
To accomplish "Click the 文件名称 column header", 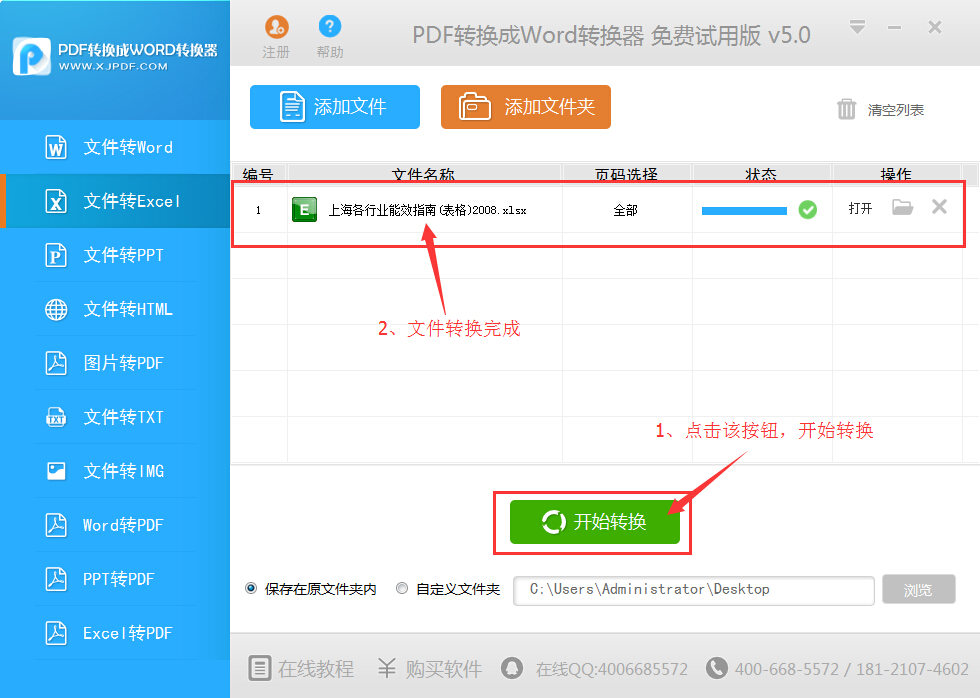I will click(424, 174).
